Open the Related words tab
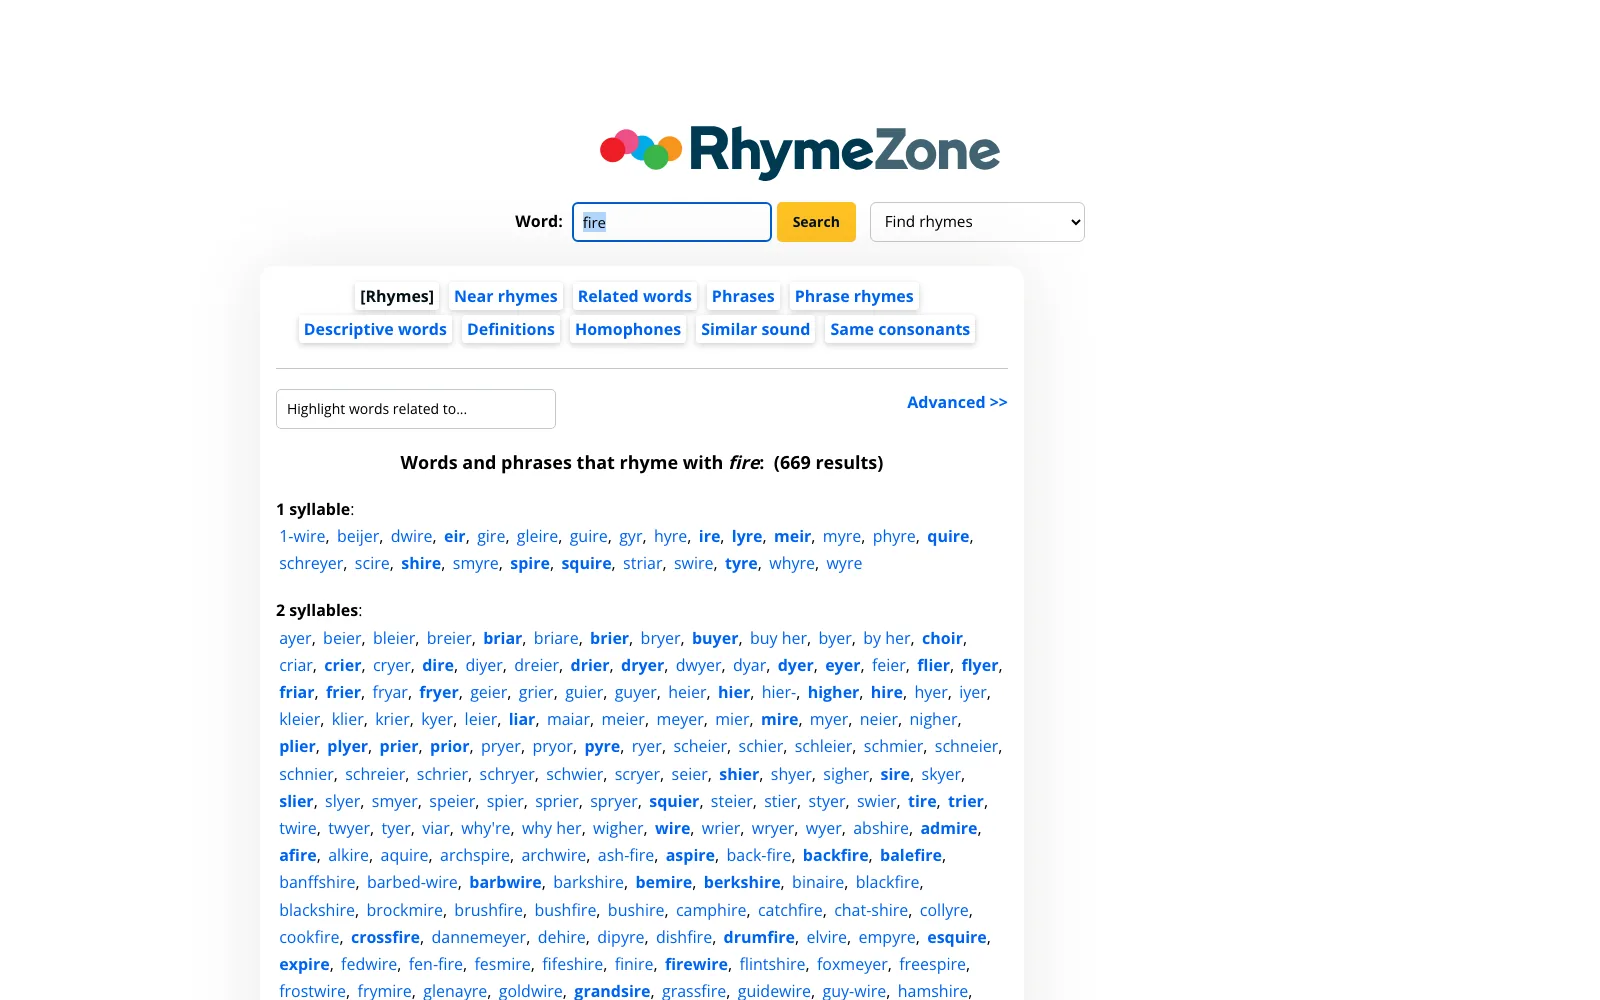Screen dimensions: 1600x1000 coord(635,296)
